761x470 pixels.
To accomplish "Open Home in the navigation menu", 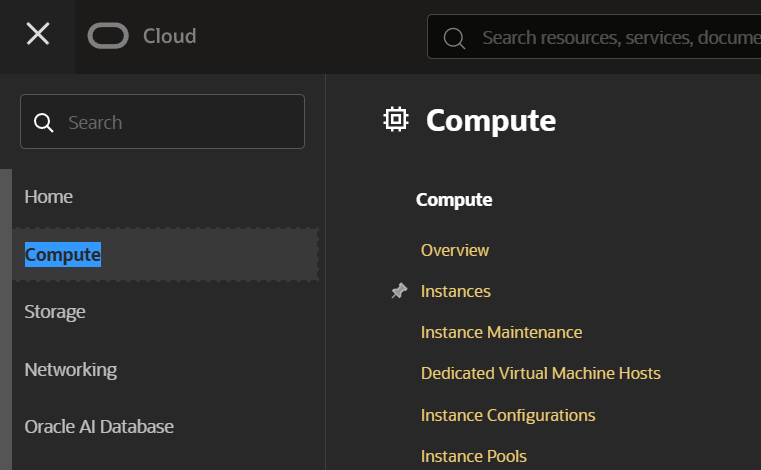I will (x=49, y=197).
